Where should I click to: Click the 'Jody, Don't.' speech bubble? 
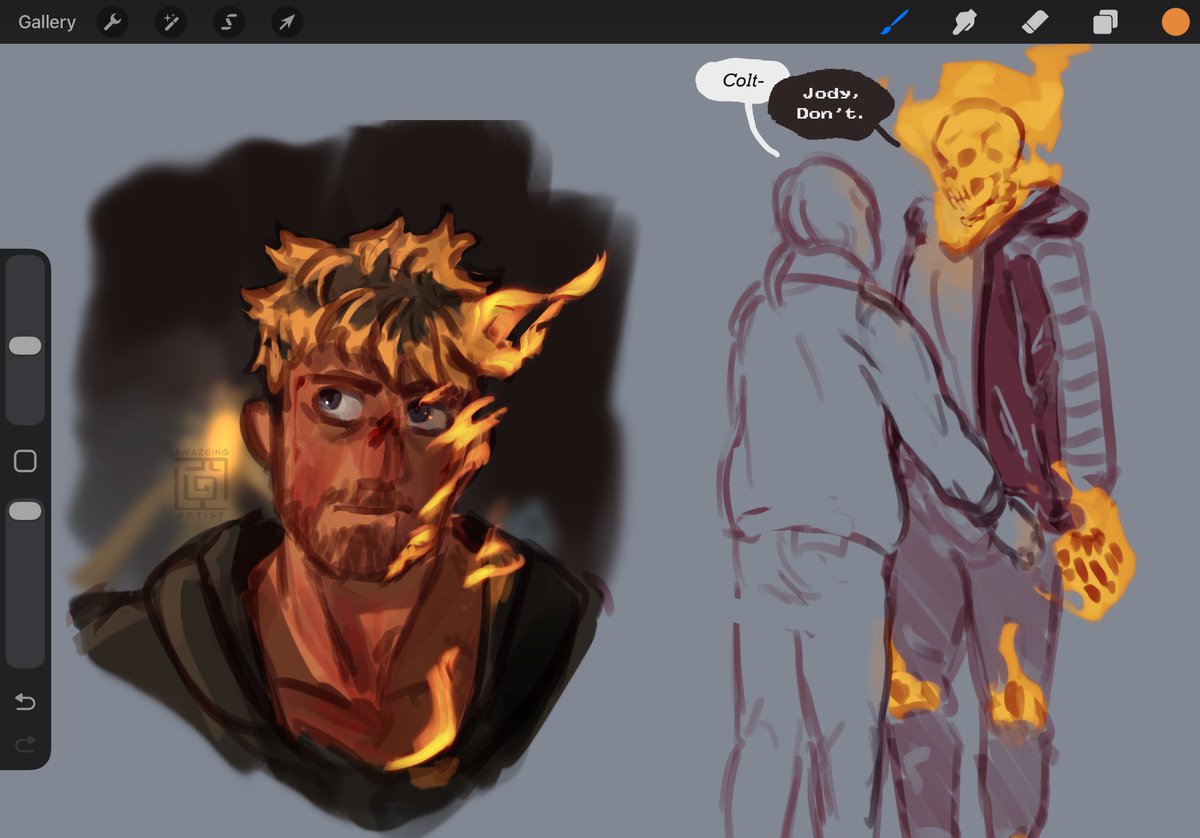830,103
